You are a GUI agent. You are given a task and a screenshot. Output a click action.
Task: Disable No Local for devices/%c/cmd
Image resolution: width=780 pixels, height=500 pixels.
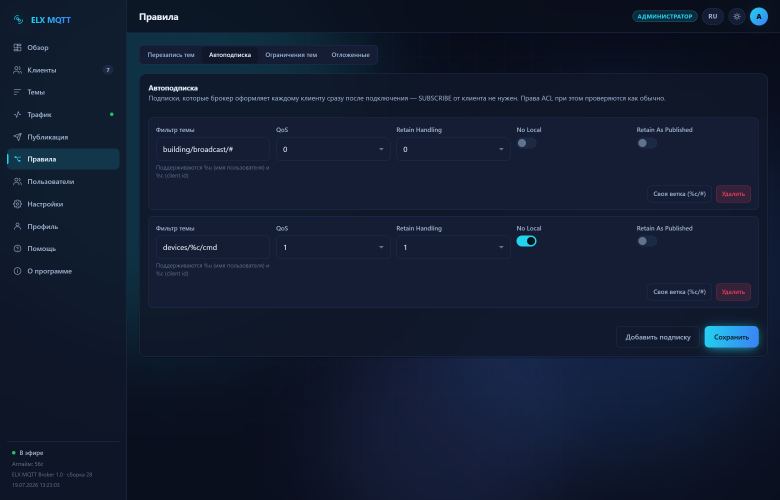(x=526, y=241)
